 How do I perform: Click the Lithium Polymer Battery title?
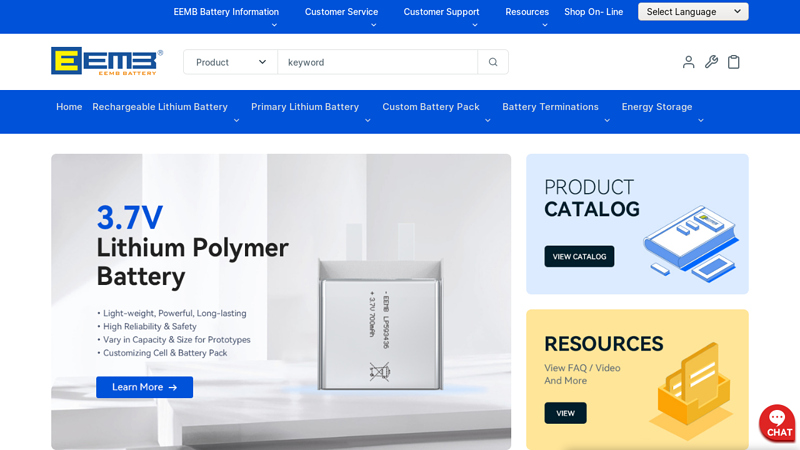point(192,262)
